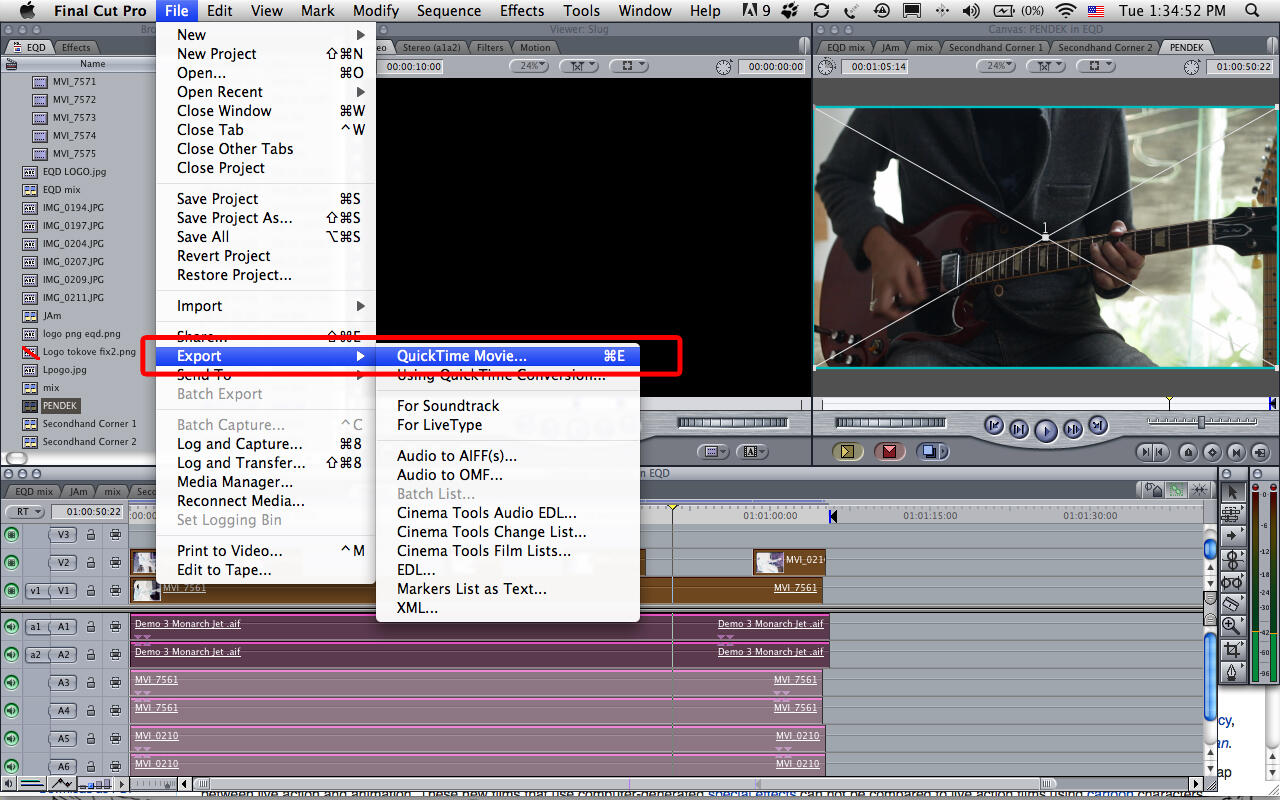Go to next edit in Canvas
Image resolution: width=1280 pixels, height=800 pixels.
pyautogui.click(x=1097, y=426)
